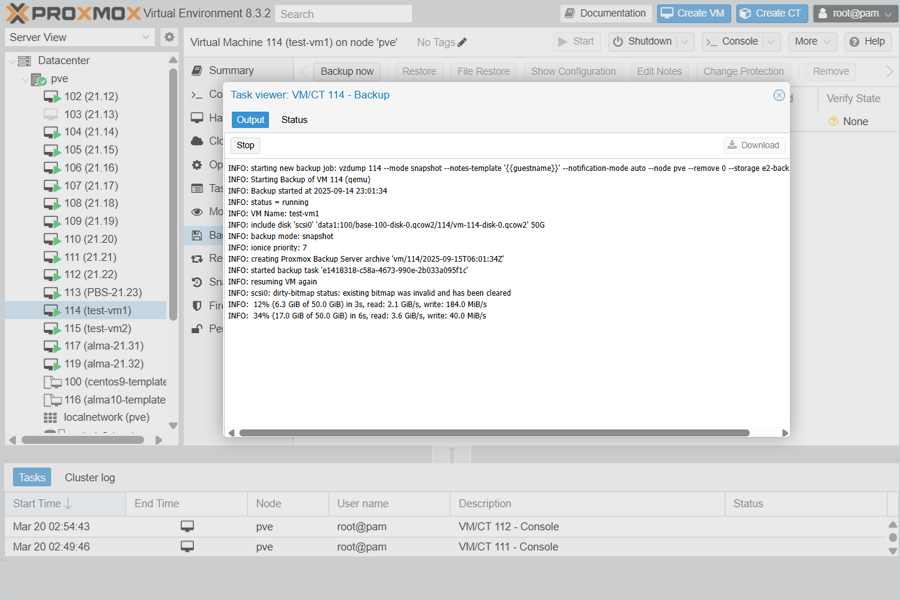
Task: Switch to the Cluster log tab
Action: point(90,478)
